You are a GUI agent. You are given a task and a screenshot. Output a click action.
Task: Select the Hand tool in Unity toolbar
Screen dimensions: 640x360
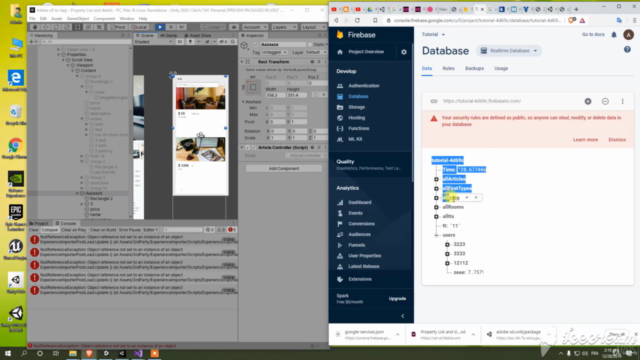click(x=35, y=27)
